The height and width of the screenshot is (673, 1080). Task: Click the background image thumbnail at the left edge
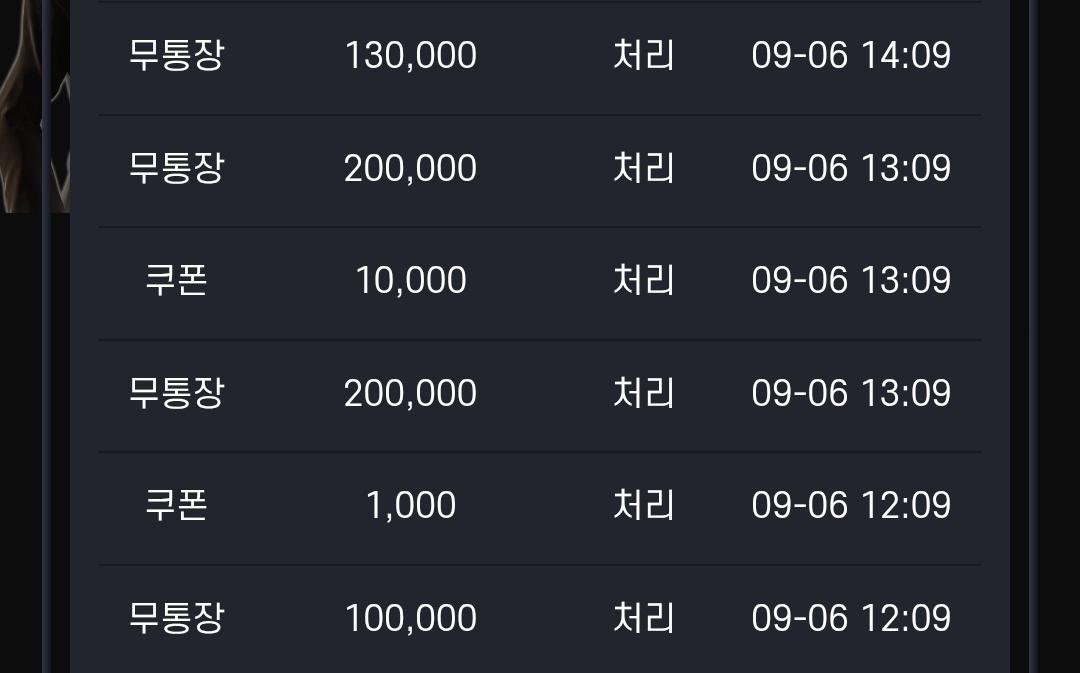34,107
